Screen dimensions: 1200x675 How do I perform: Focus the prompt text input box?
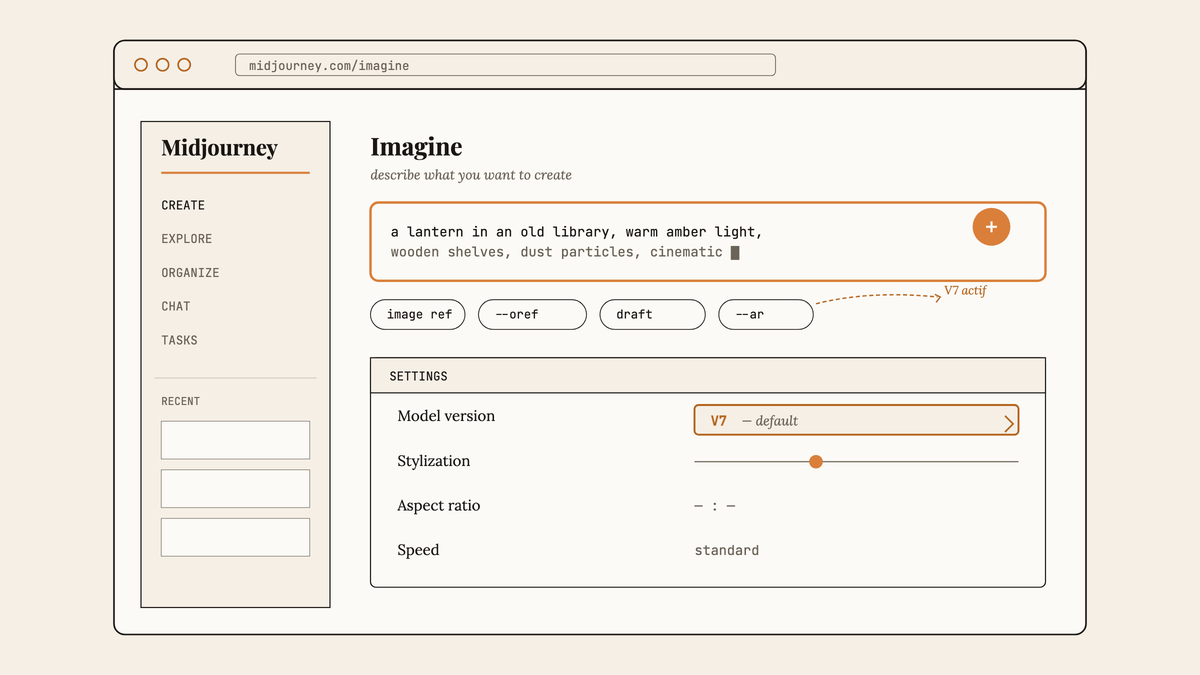point(708,242)
